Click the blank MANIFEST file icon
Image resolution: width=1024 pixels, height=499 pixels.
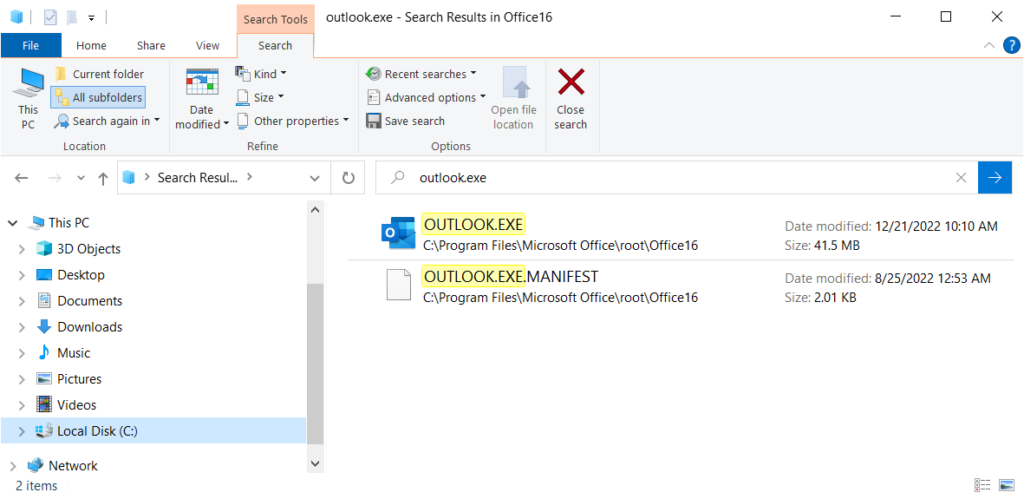(x=398, y=285)
